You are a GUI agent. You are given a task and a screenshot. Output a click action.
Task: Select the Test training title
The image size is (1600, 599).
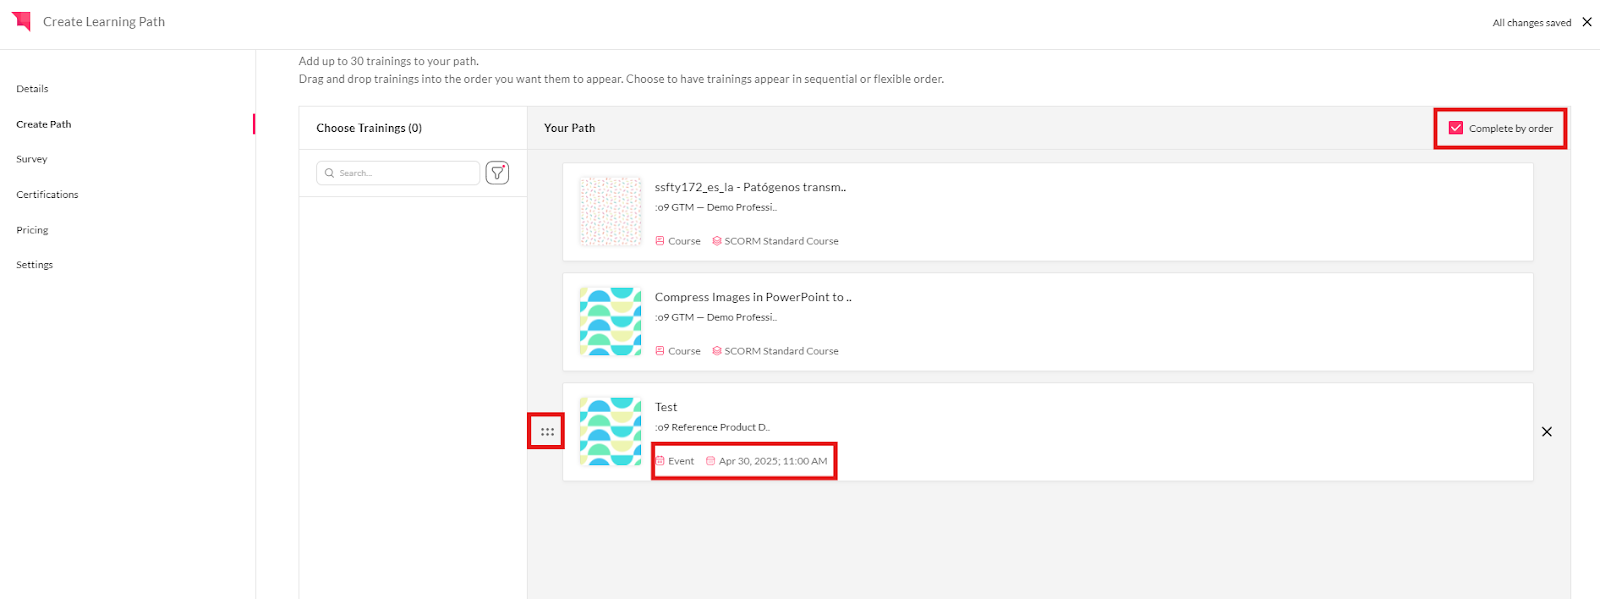tap(666, 407)
